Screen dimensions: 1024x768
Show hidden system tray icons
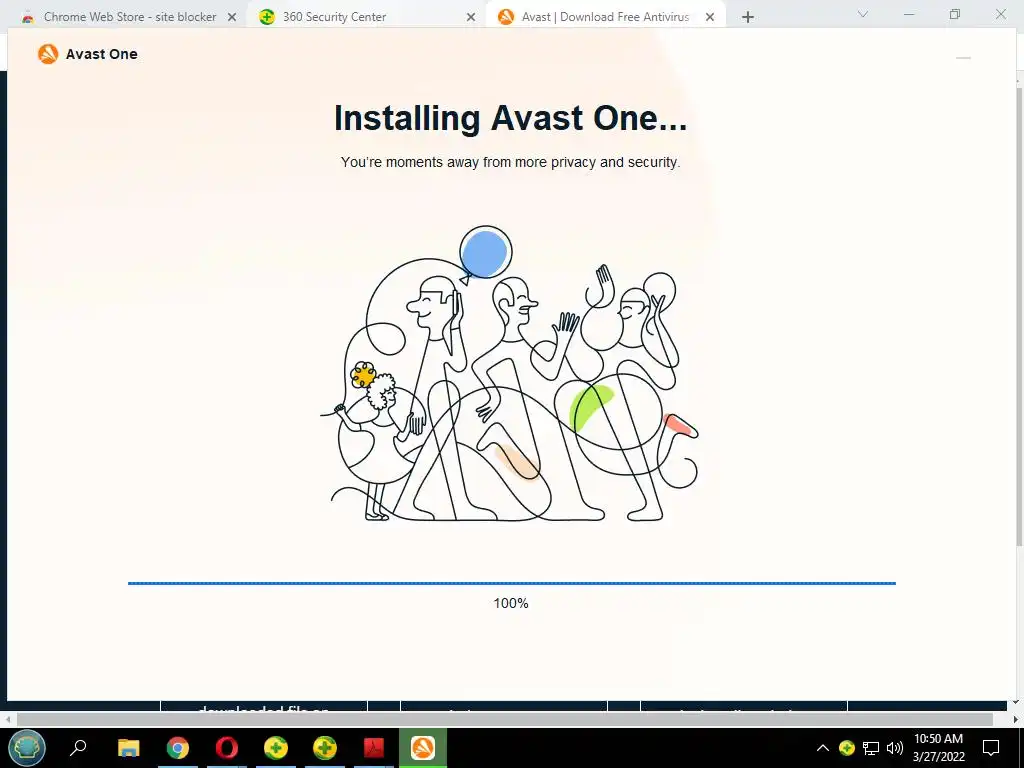coord(823,748)
